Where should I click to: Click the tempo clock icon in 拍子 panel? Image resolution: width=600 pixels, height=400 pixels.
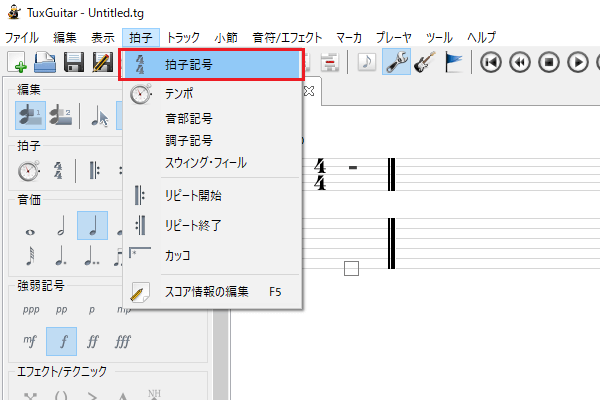pos(29,171)
